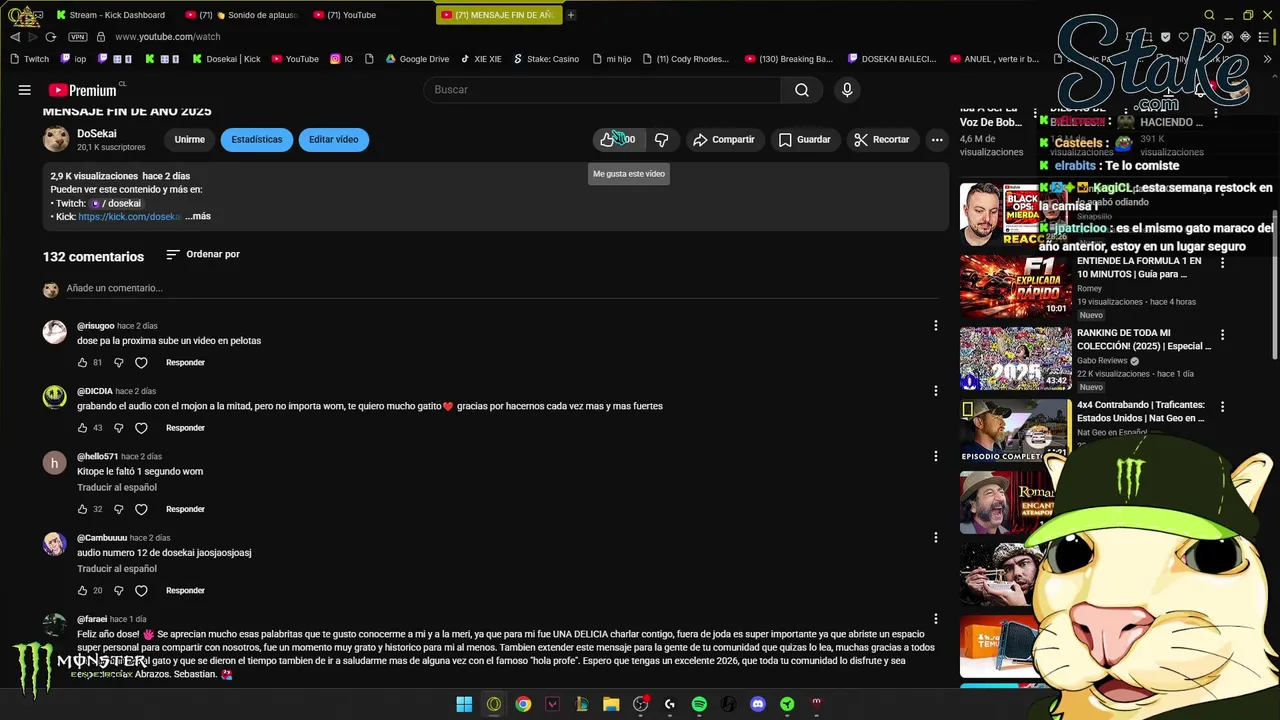Open options menu on @hello571's comment
Screen dimensions: 1280x720
pyautogui.click(x=936, y=456)
